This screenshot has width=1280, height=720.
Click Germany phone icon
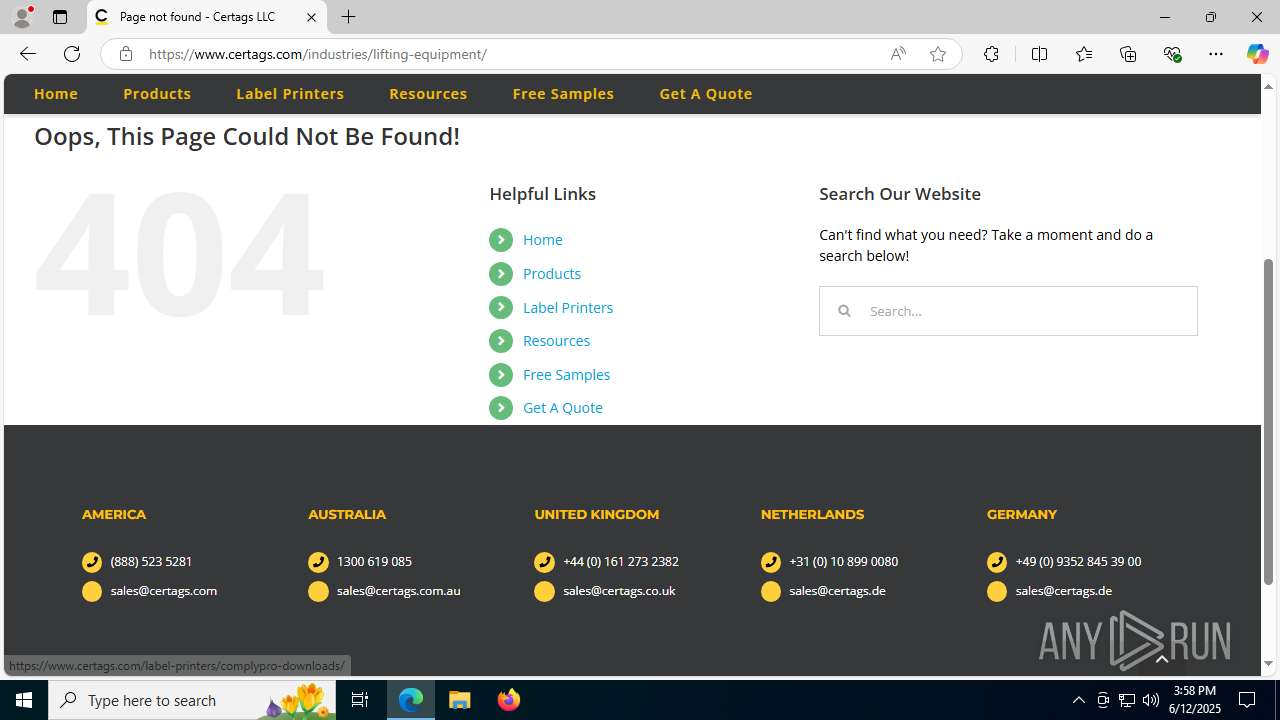pos(997,562)
